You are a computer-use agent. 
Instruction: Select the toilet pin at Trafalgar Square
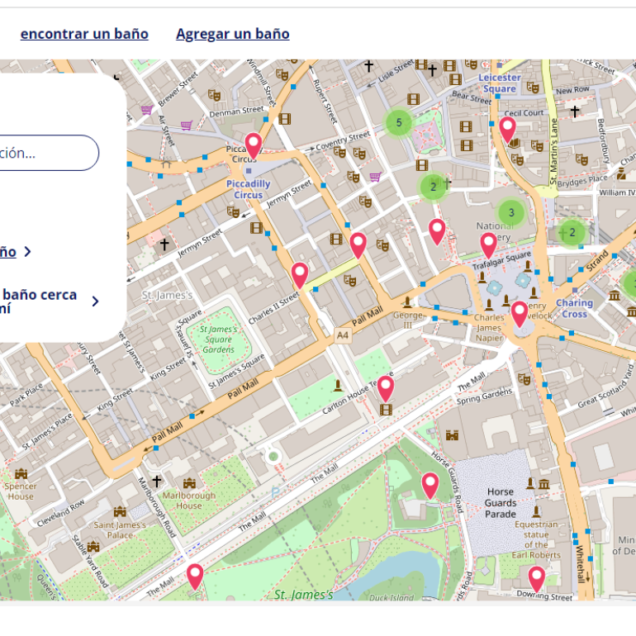pos(488,244)
